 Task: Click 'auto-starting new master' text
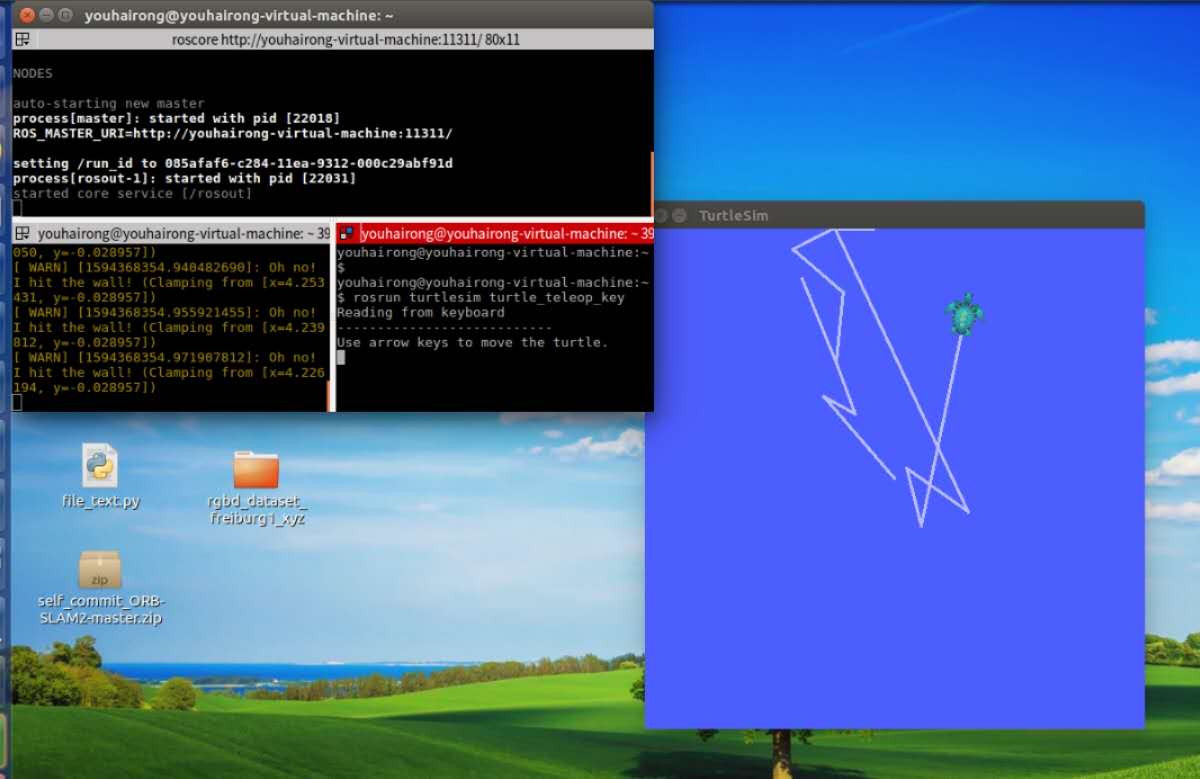click(x=108, y=103)
